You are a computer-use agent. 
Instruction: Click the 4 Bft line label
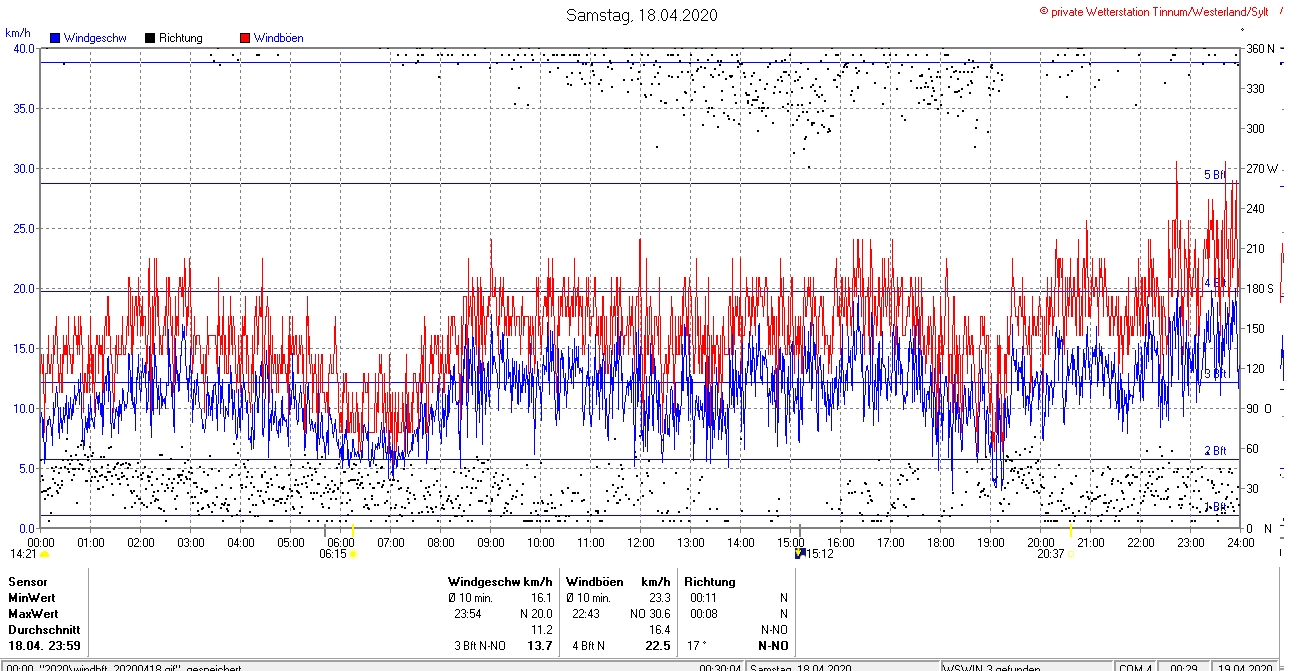[x=1215, y=283]
